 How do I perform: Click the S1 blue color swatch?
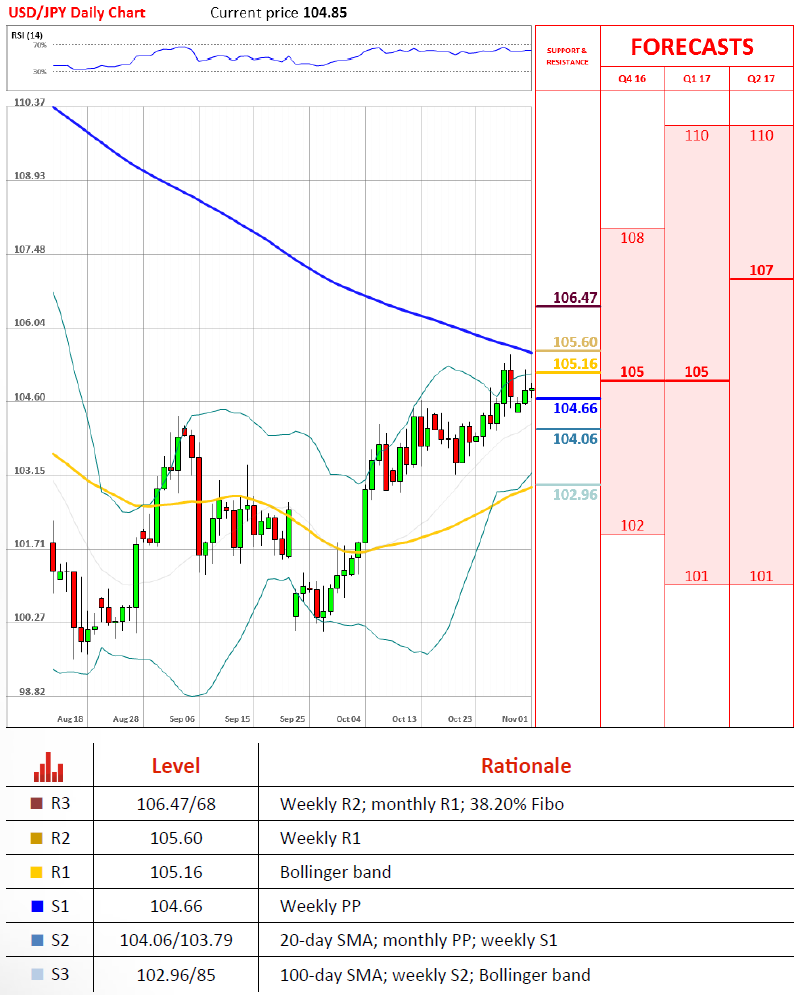click(x=37, y=906)
